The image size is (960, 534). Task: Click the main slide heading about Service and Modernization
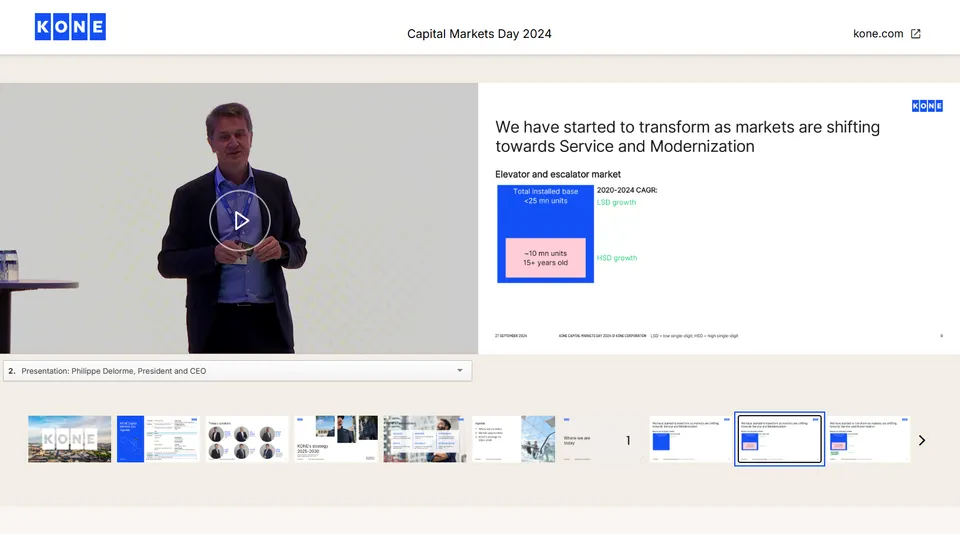[687, 137]
